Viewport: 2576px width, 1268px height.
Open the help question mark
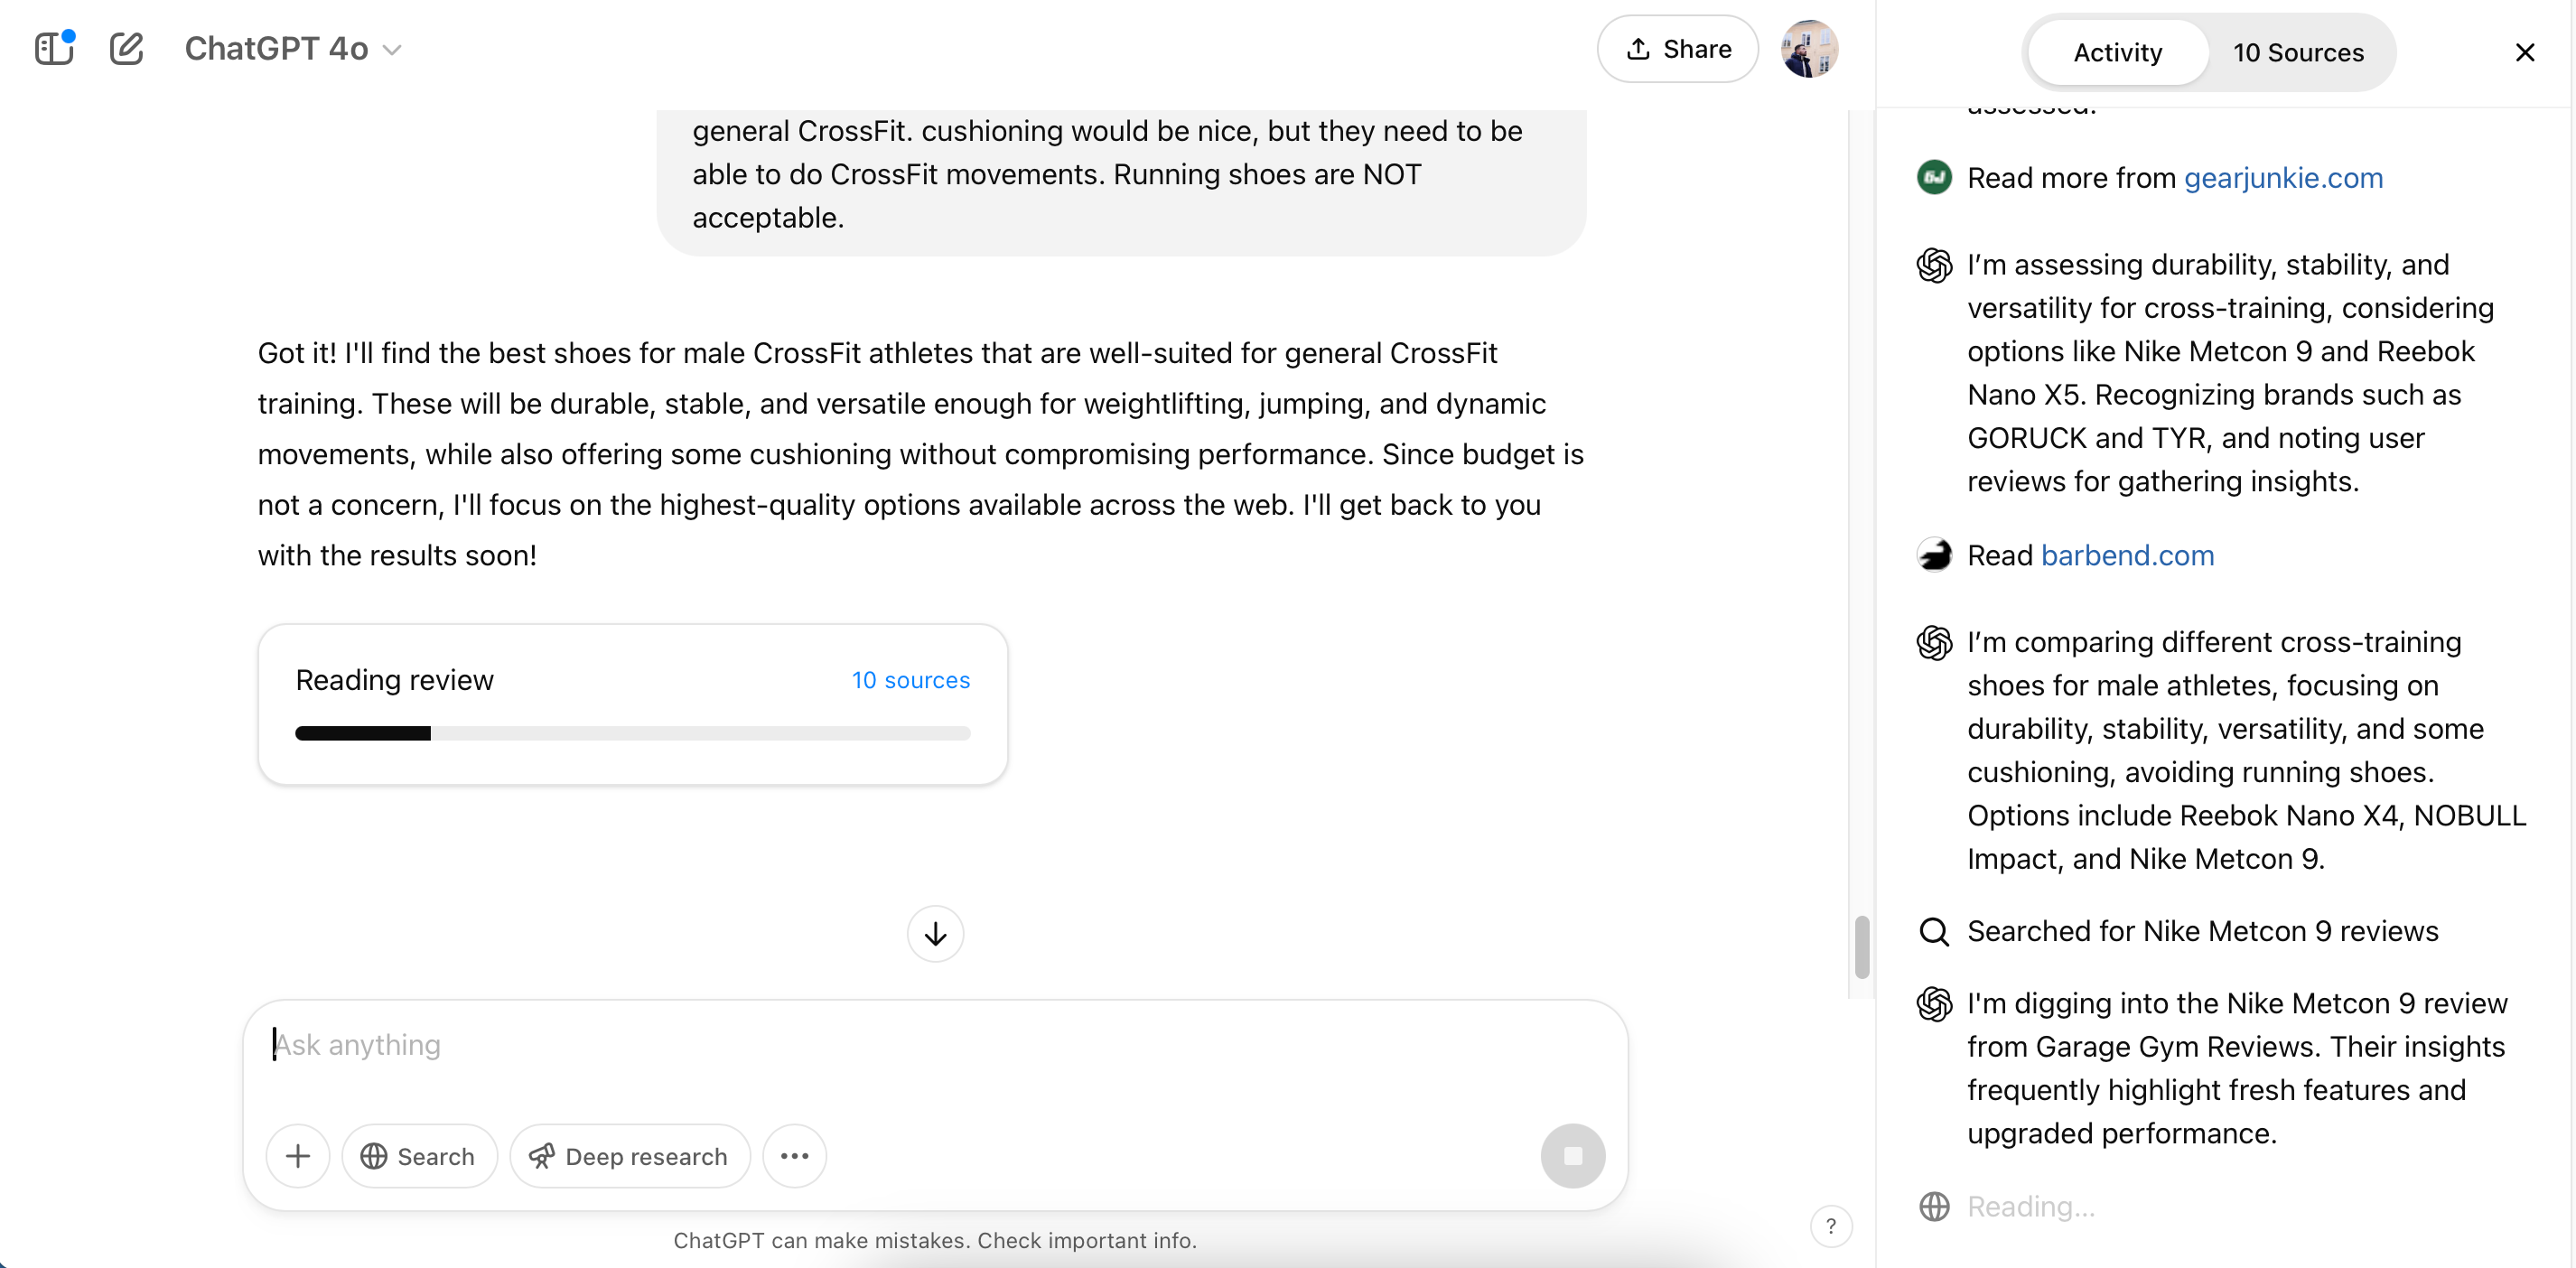(x=1830, y=1226)
